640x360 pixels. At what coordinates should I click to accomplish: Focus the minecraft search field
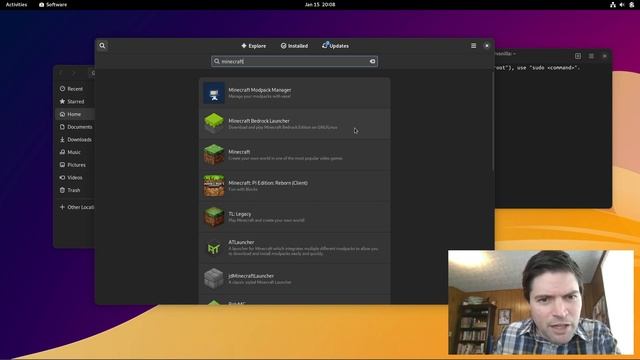[x=294, y=61]
